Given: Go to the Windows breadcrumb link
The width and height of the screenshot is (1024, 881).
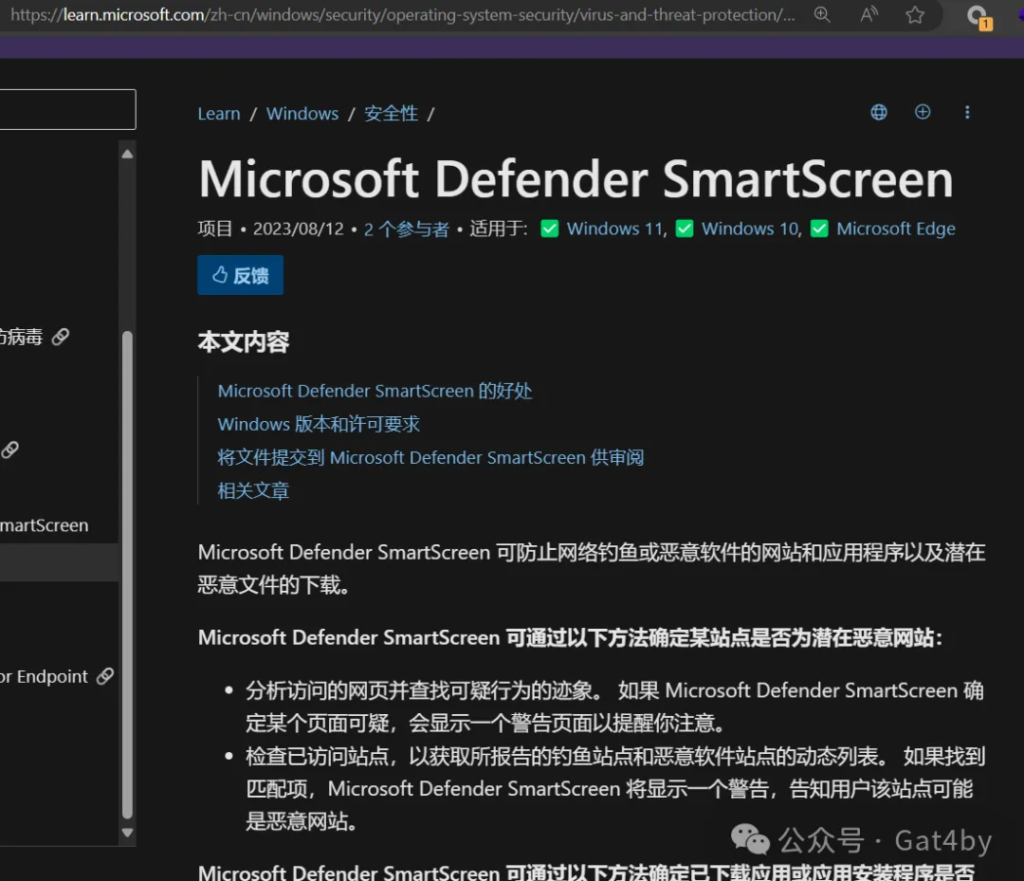Looking at the screenshot, I should (302, 114).
